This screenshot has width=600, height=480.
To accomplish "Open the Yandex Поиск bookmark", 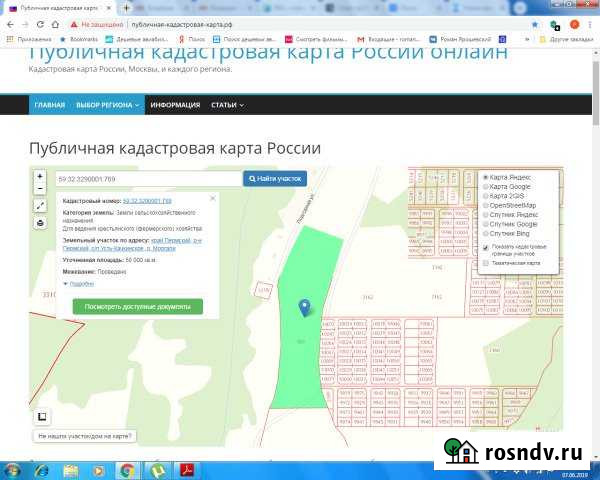I will 192,39.
